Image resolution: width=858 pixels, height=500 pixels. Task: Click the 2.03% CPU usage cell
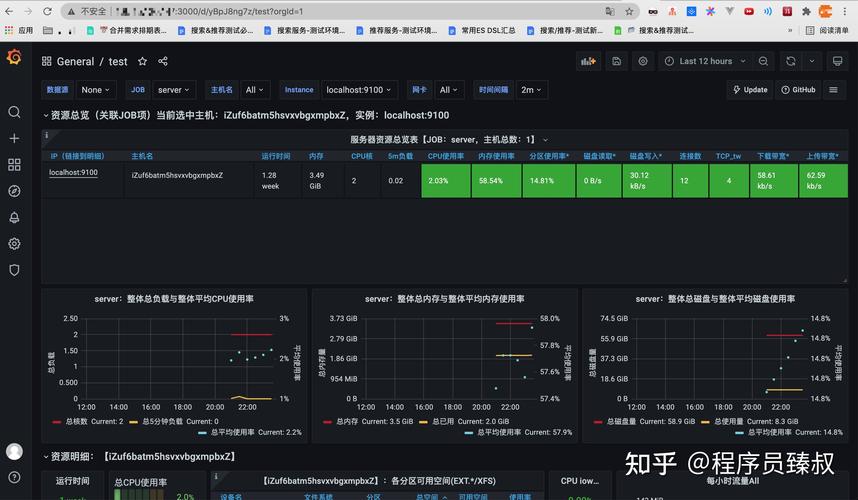445,181
